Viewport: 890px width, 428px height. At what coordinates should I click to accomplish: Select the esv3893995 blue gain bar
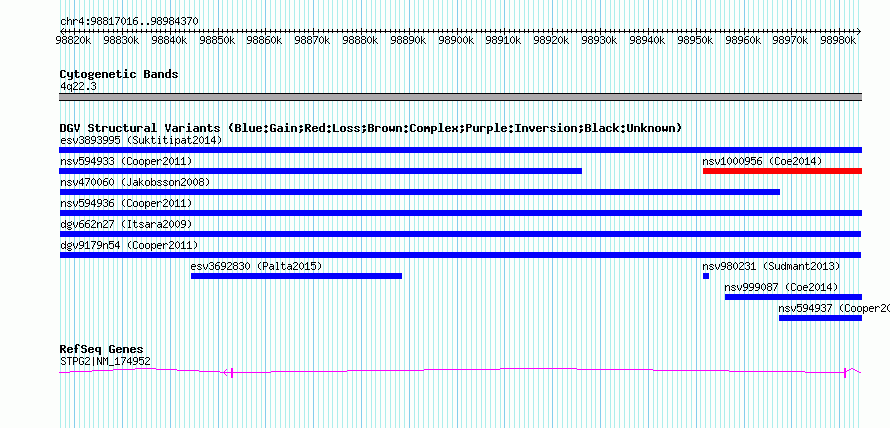(x=460, y=150)
